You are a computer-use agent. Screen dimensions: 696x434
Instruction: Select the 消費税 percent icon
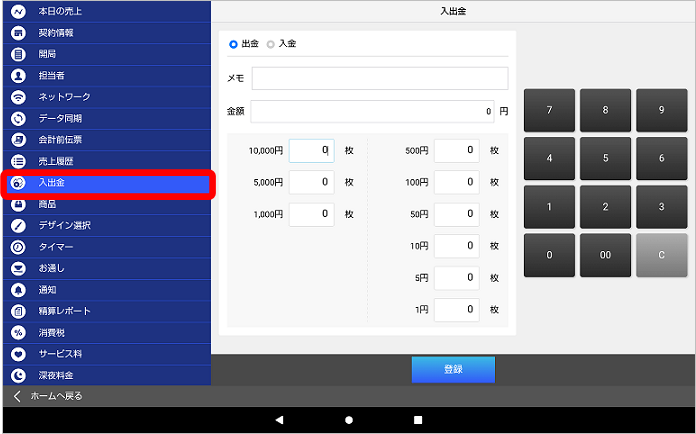click(x=18, y=332)
